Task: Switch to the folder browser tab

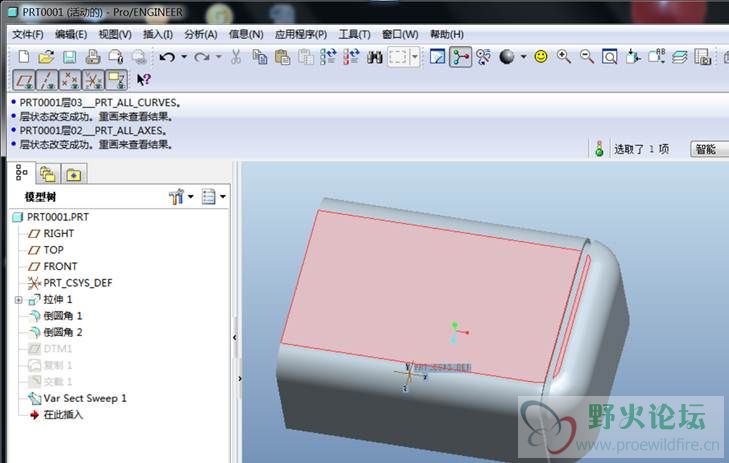Action: pos(47,174)
